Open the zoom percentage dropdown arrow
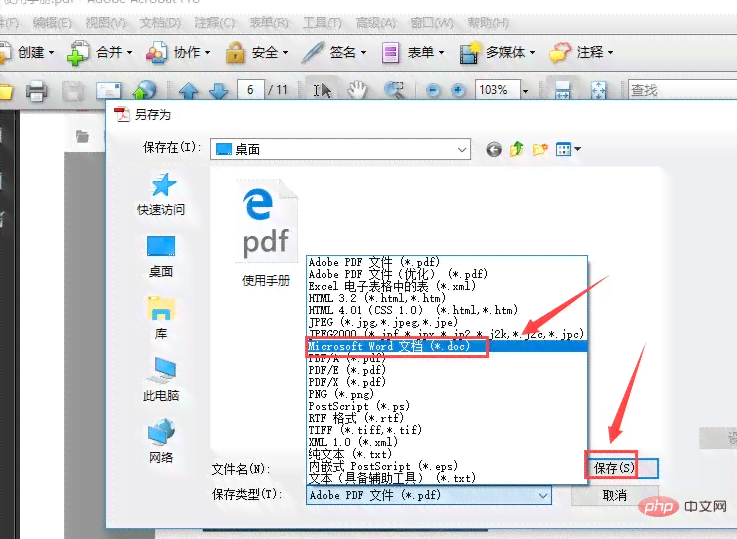Screen dimensions: 737x539 pos(525,90)
